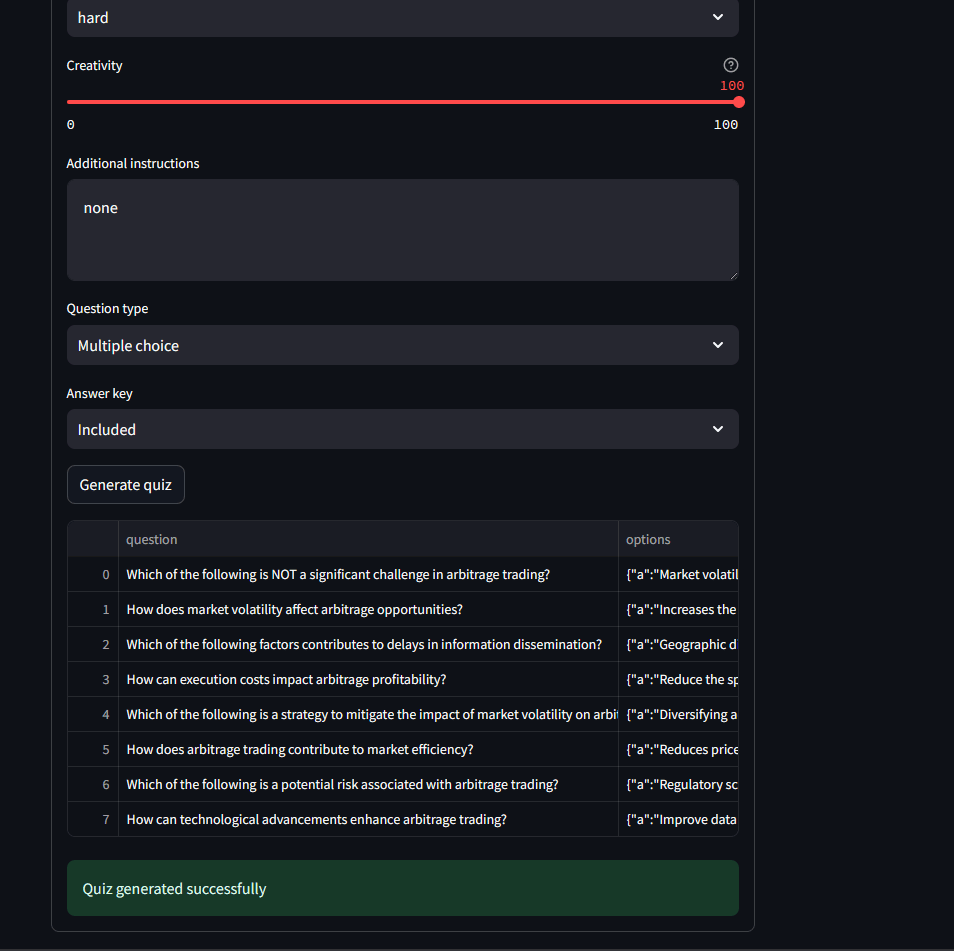Click in the Additional instructions text area
Image resolution: width=954 pixels, height=951 pixels.
403,230
